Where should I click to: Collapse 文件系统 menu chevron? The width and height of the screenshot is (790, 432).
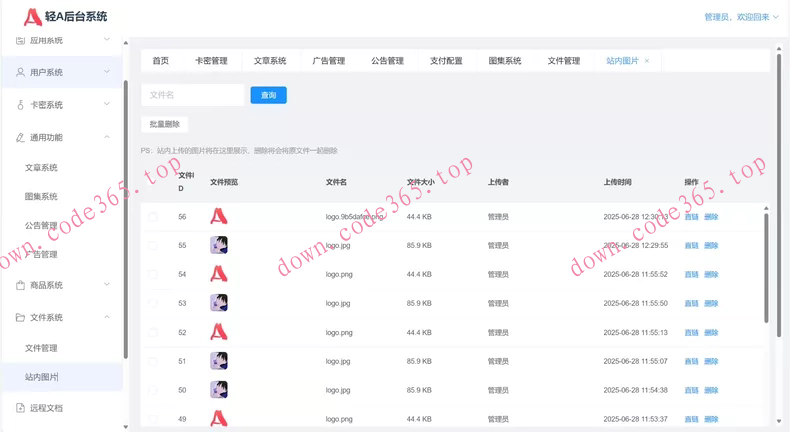pyautogui.click(x=107, y=317)
